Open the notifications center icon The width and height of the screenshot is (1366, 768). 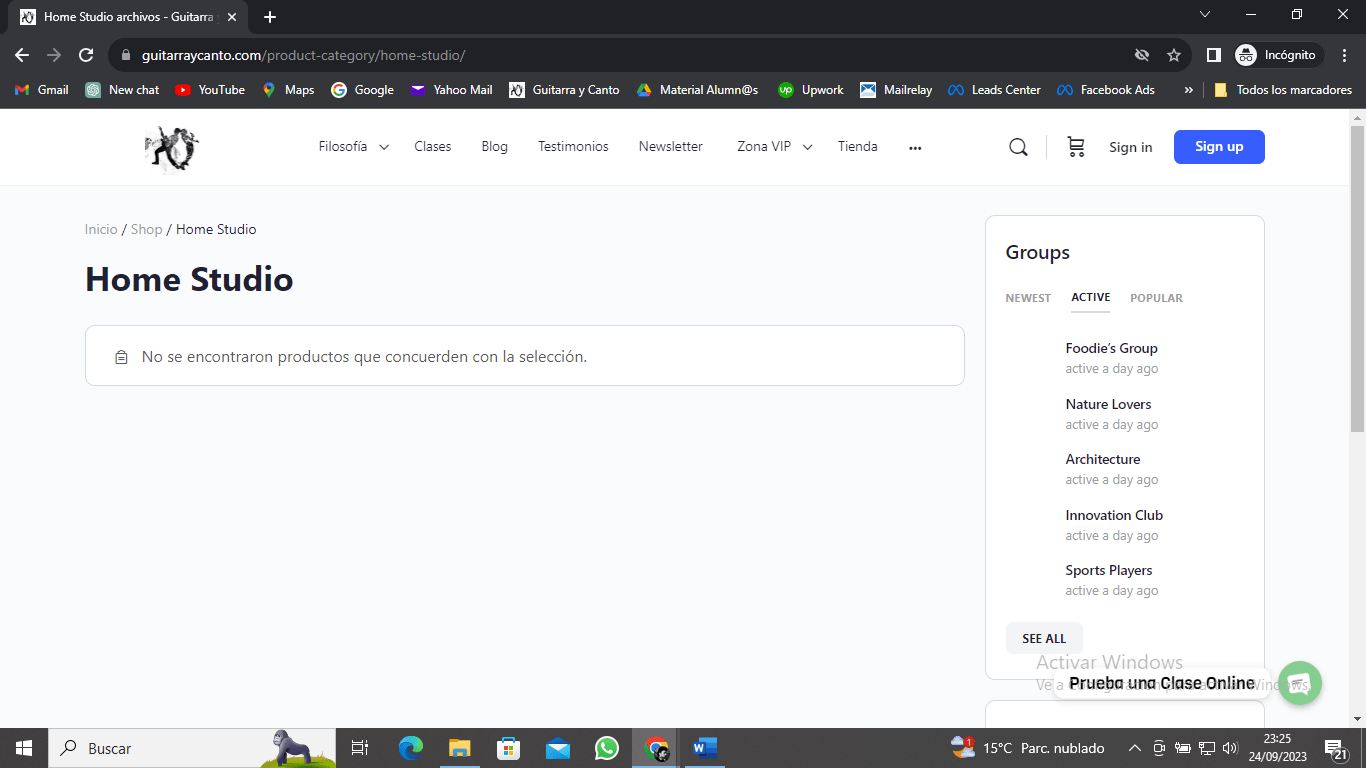1335,748
